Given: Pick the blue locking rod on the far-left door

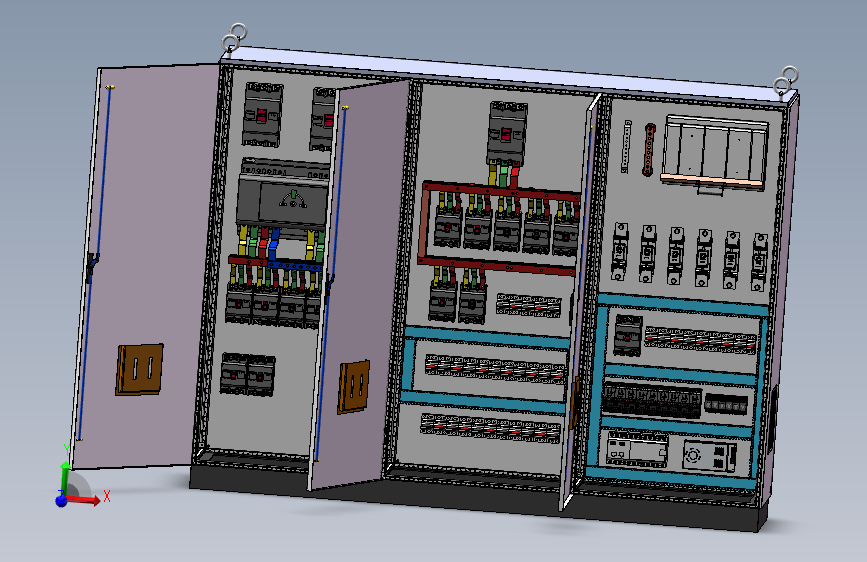Looking at the screenshot, I should point(95,263).
